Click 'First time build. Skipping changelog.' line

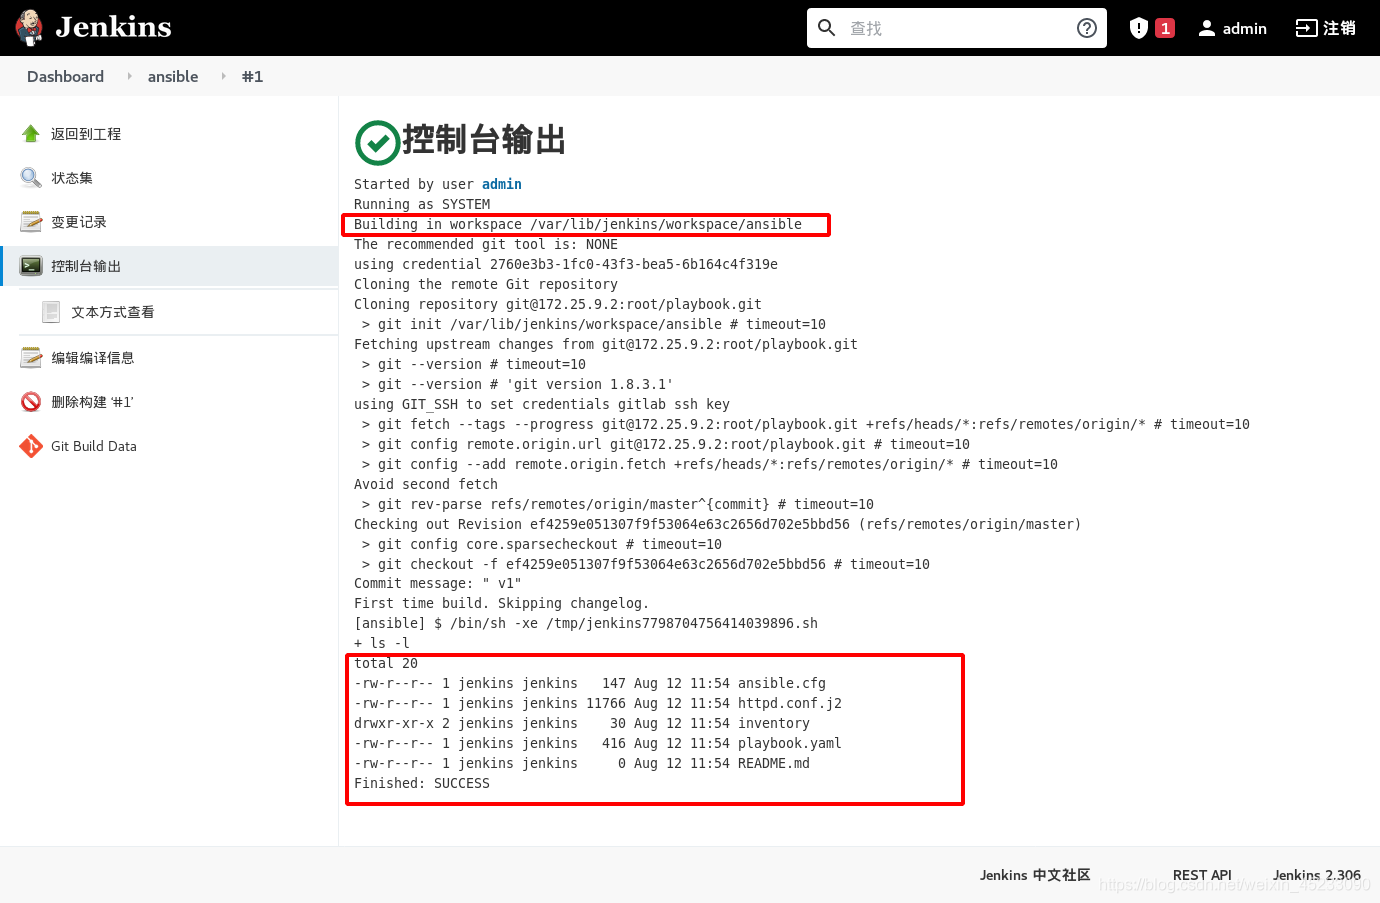(x=502, y=603)
